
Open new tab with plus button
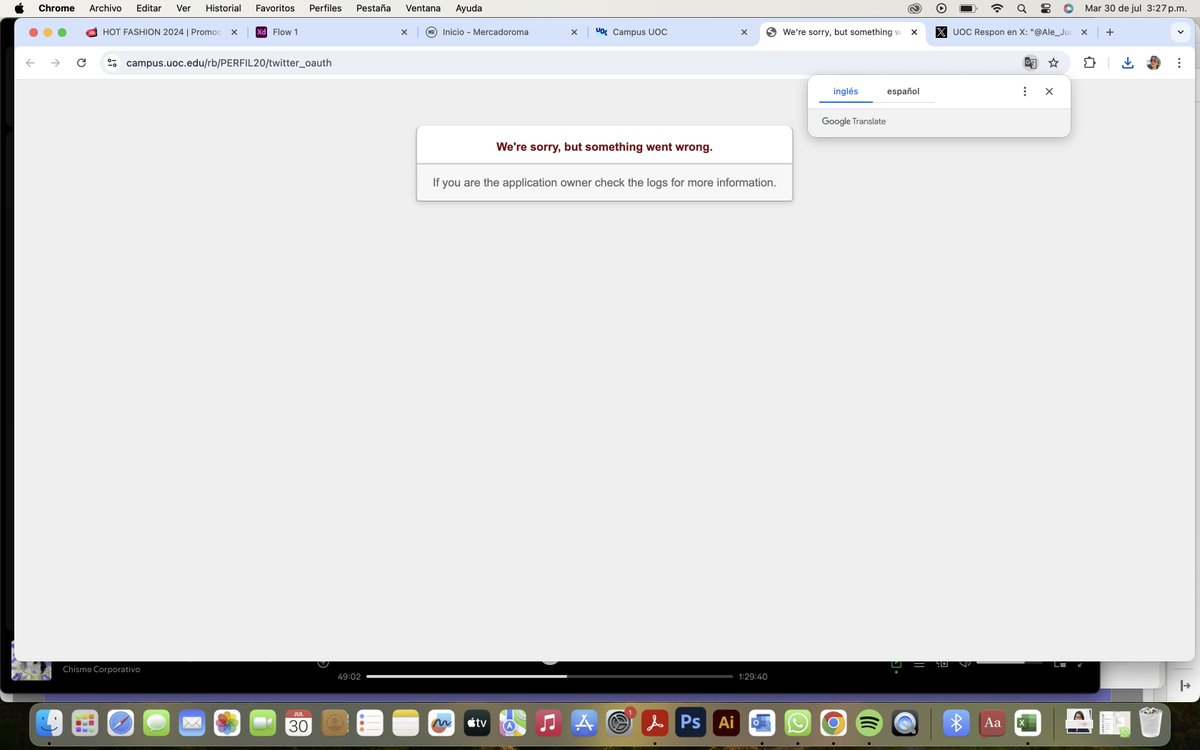pos(1110,32)
